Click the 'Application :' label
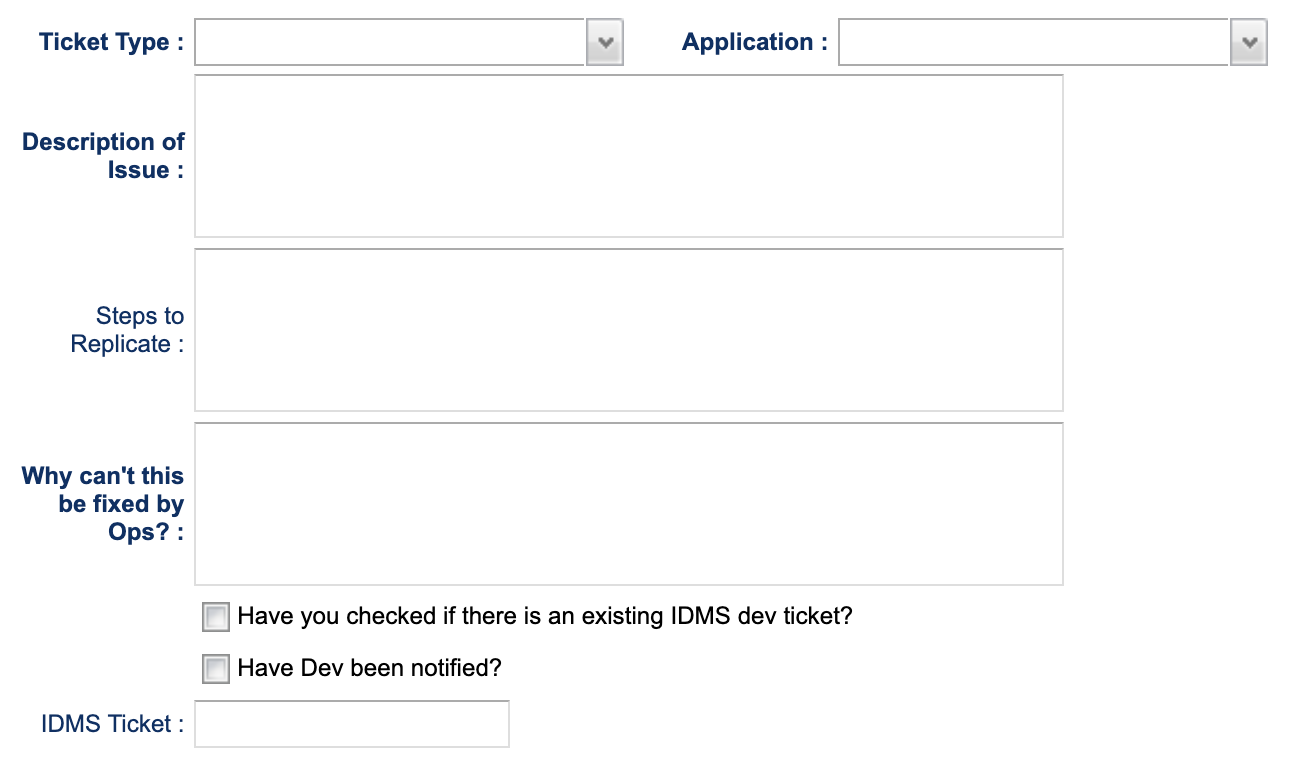 click(754, 43)
